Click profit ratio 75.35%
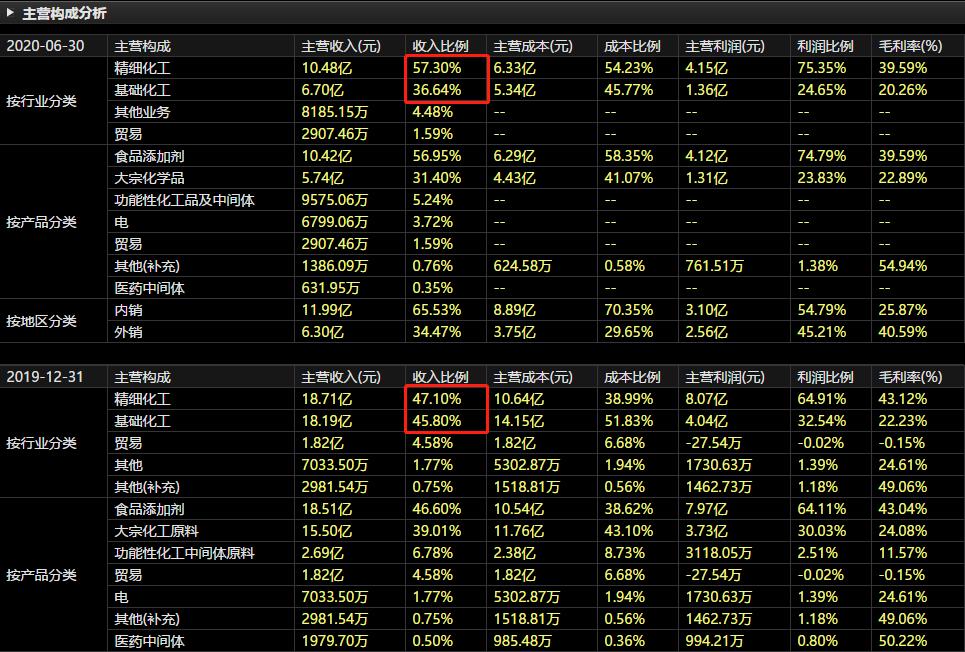 coord(822,68)
